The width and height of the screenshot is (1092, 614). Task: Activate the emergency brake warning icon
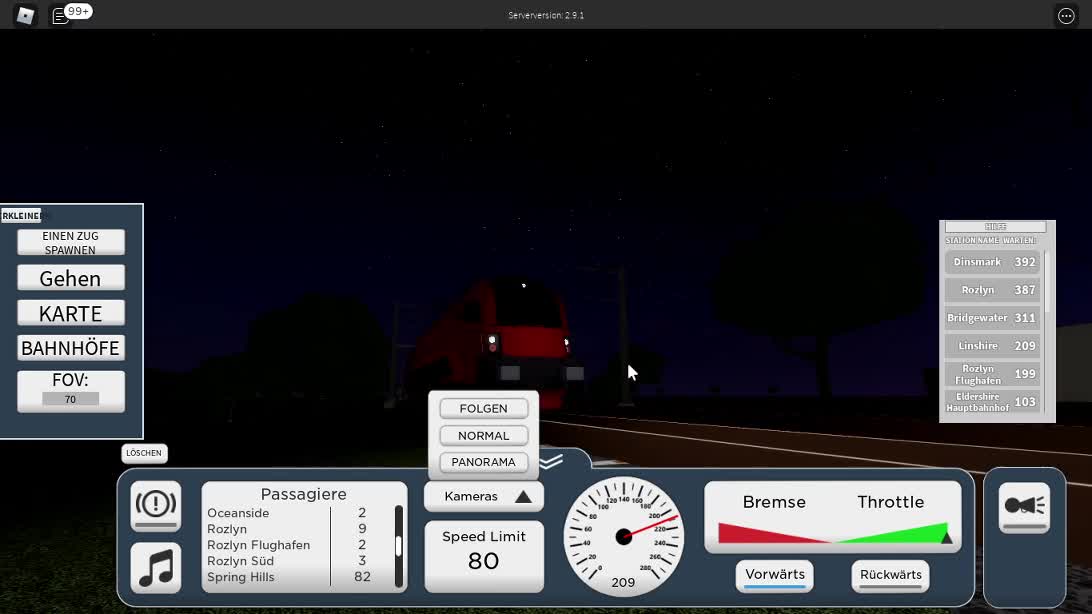155,505
